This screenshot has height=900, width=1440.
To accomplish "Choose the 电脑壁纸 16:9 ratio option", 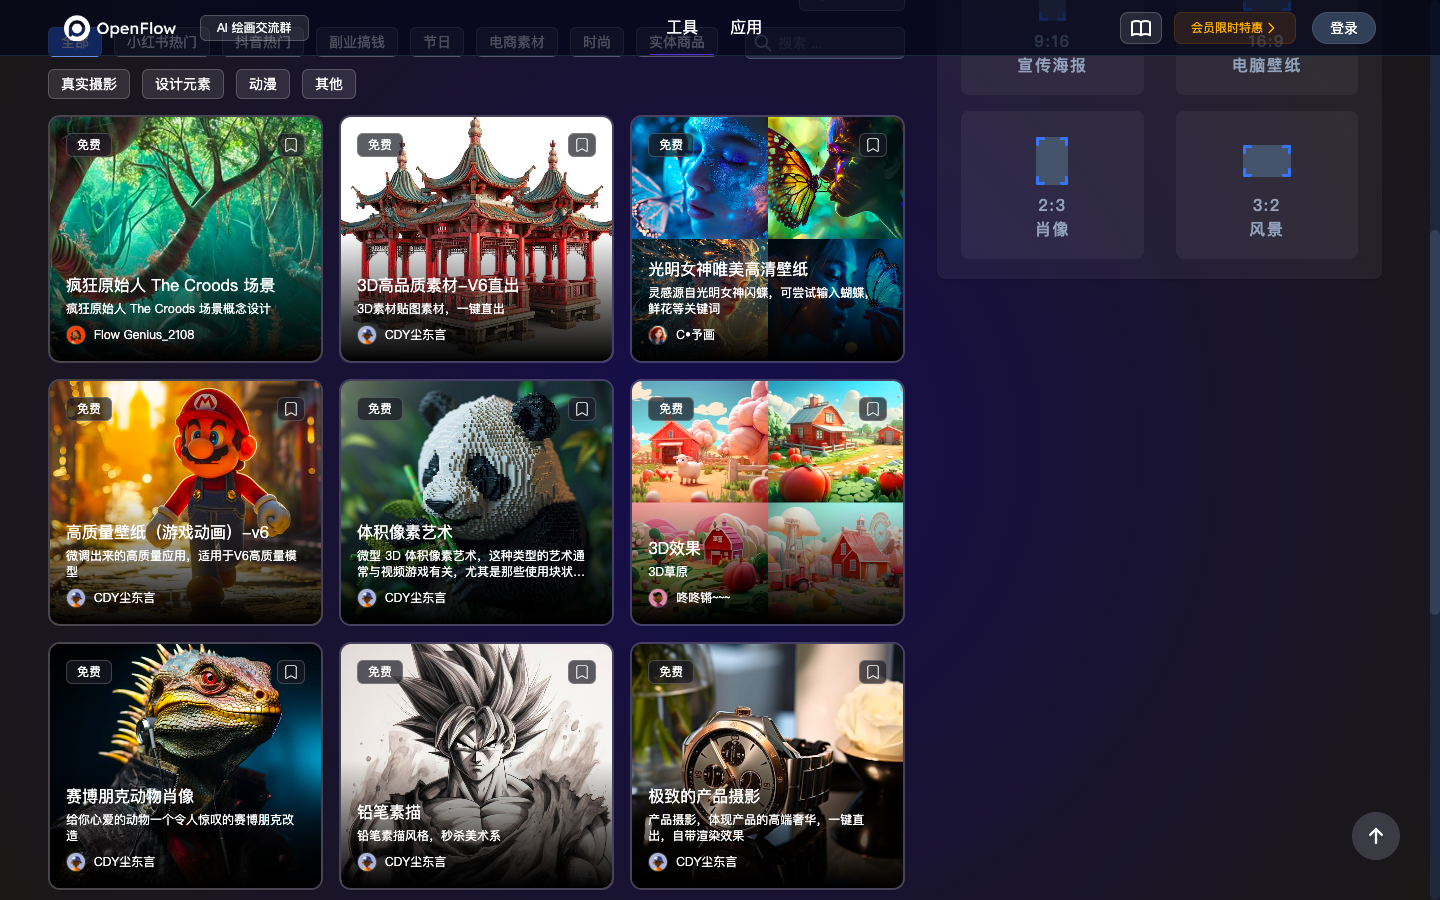I will (1266, 48).
